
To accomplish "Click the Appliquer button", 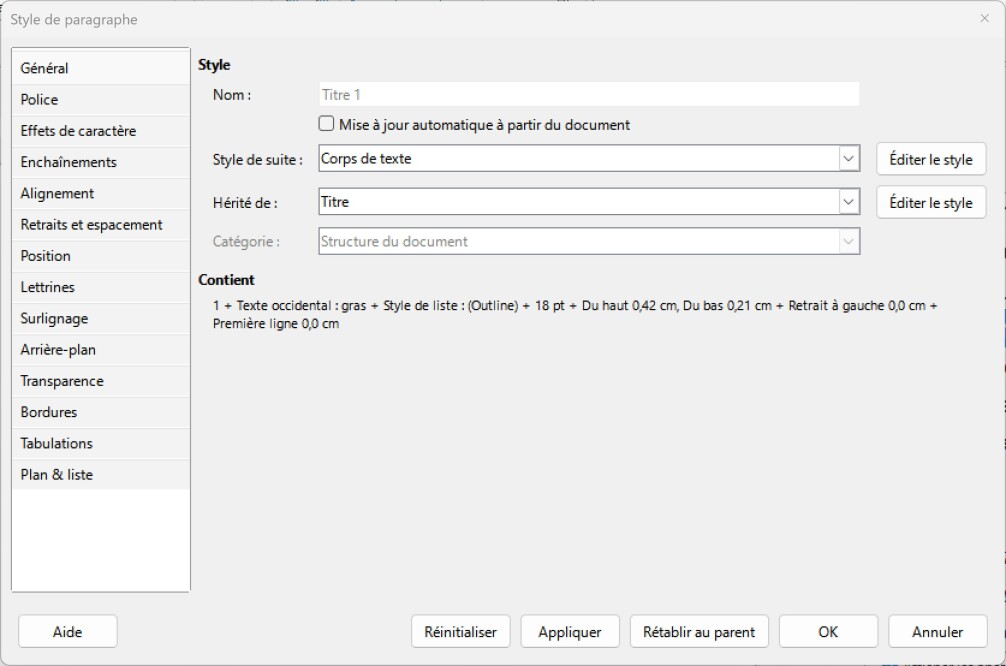I will click(x=569, y=632).
